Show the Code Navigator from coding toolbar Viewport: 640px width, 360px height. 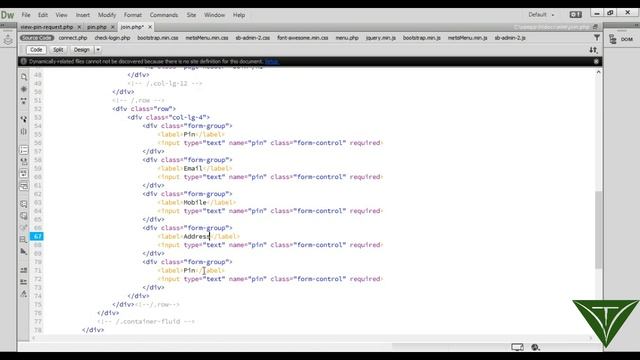(x=24, y=89)
